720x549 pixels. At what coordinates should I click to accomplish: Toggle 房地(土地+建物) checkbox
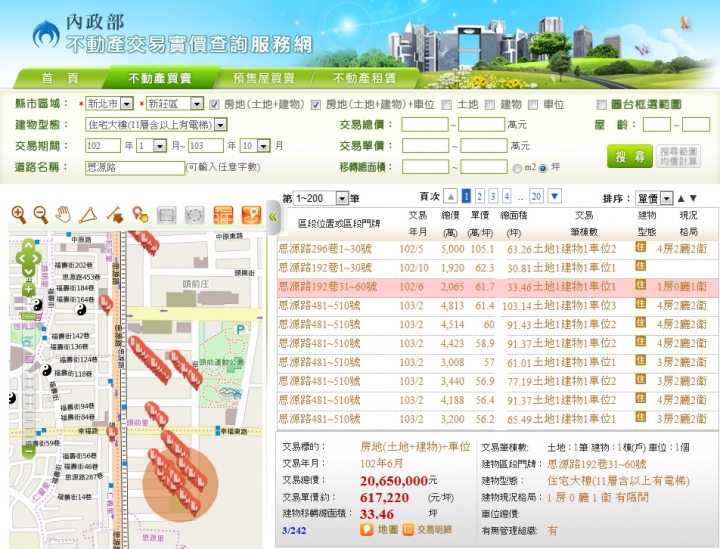(x=214, y=105)
